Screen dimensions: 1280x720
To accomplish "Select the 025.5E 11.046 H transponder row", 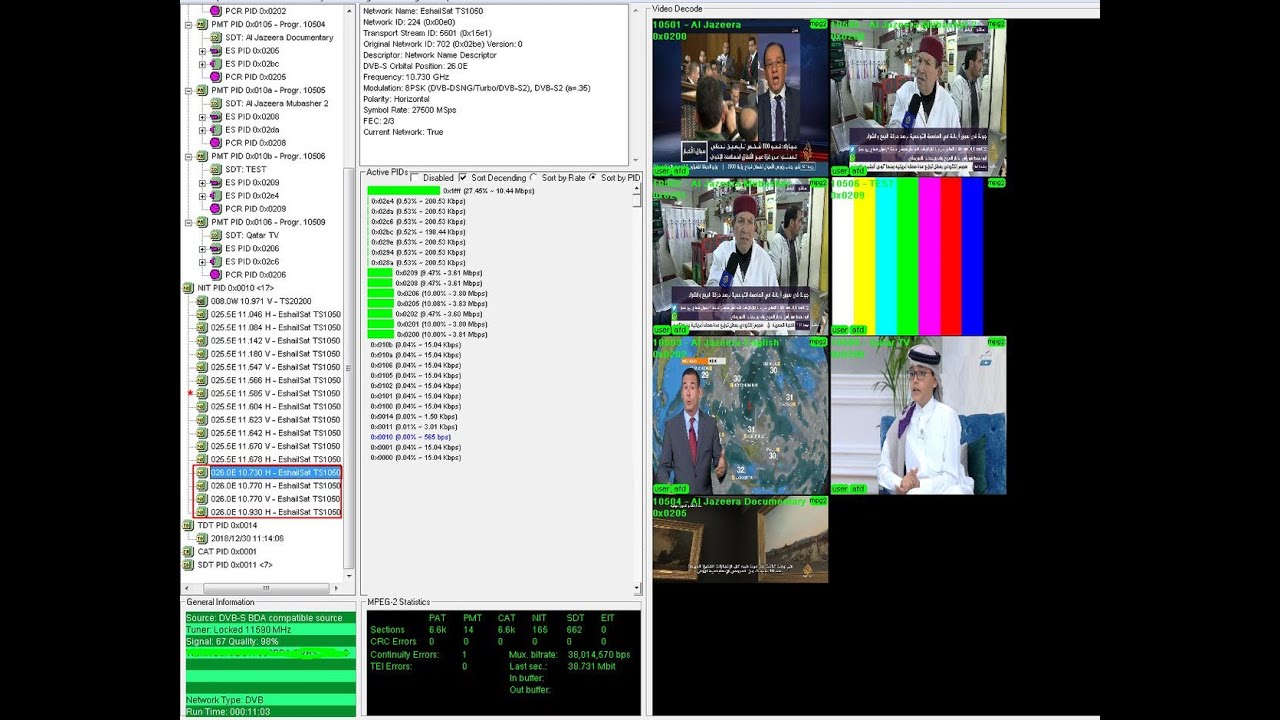I will 275,314.
